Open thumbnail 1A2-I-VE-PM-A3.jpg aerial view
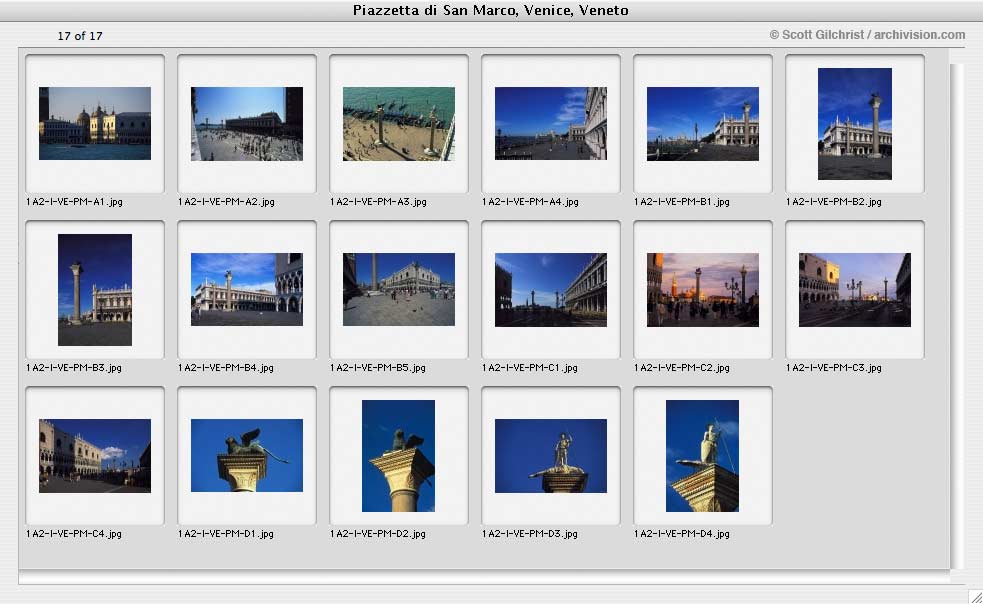The height and width of the screenshot is (604, 983). coord(399,124)
